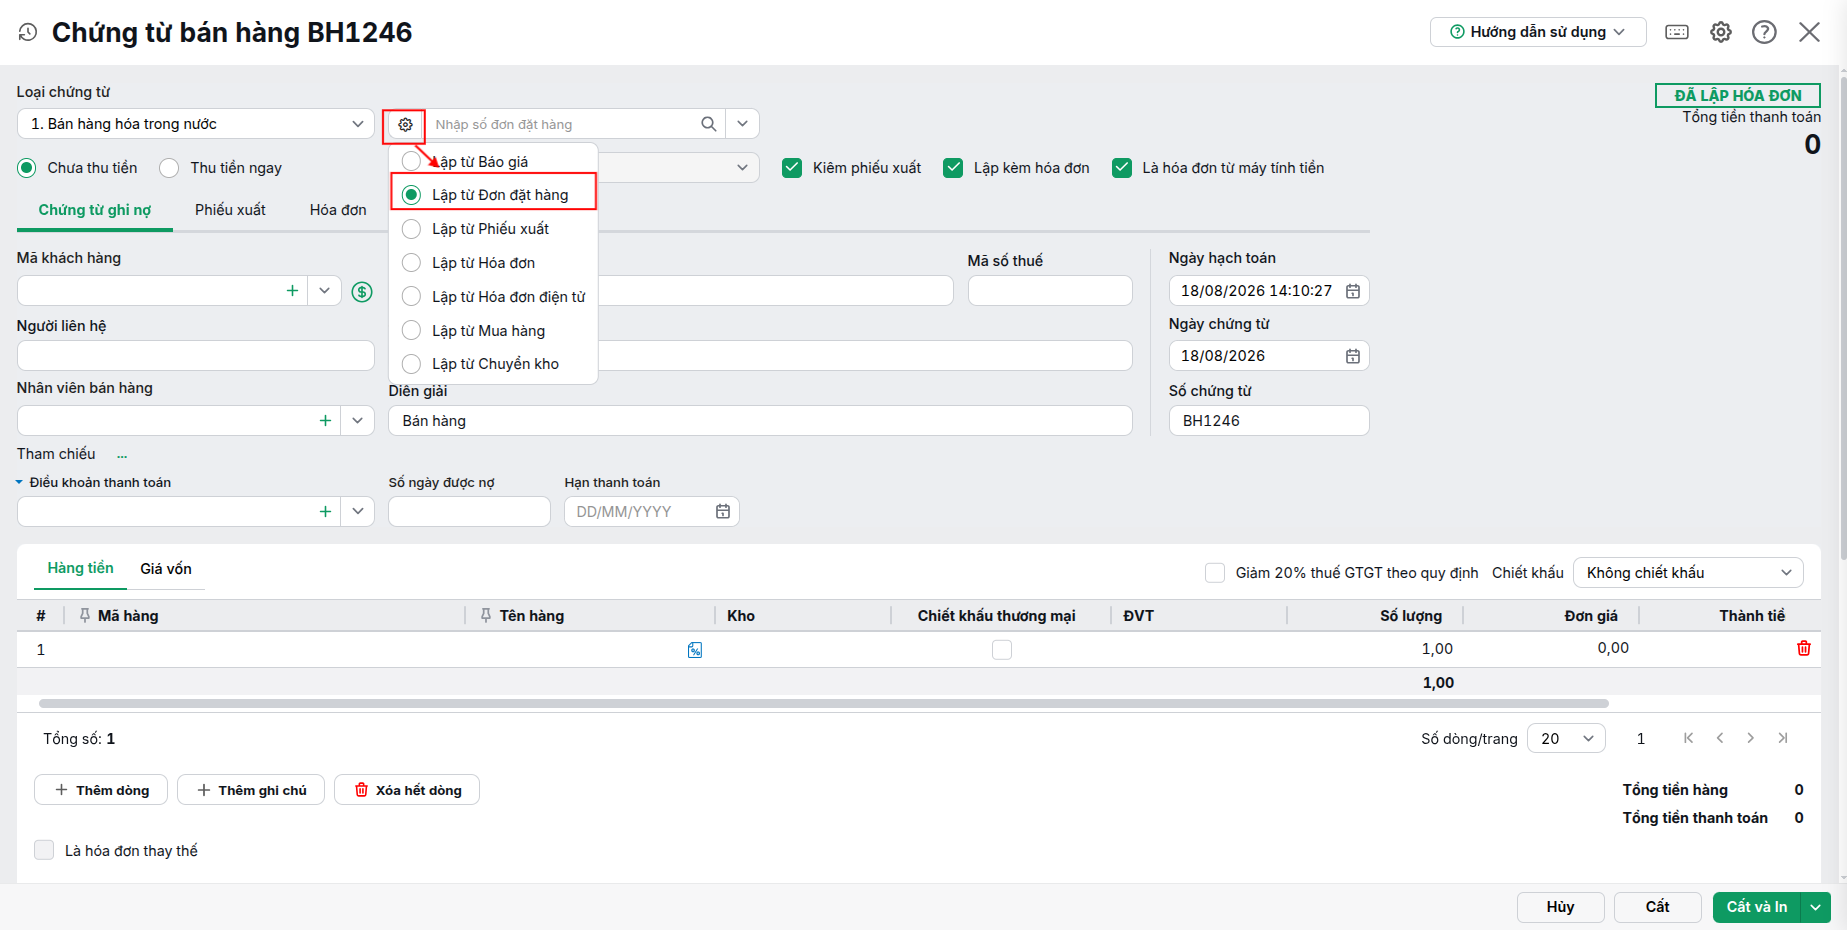The height and width of the screenshot is (930, 1847).
Task: Pin the Tên hàng column
Action: [x=486, y=615]
